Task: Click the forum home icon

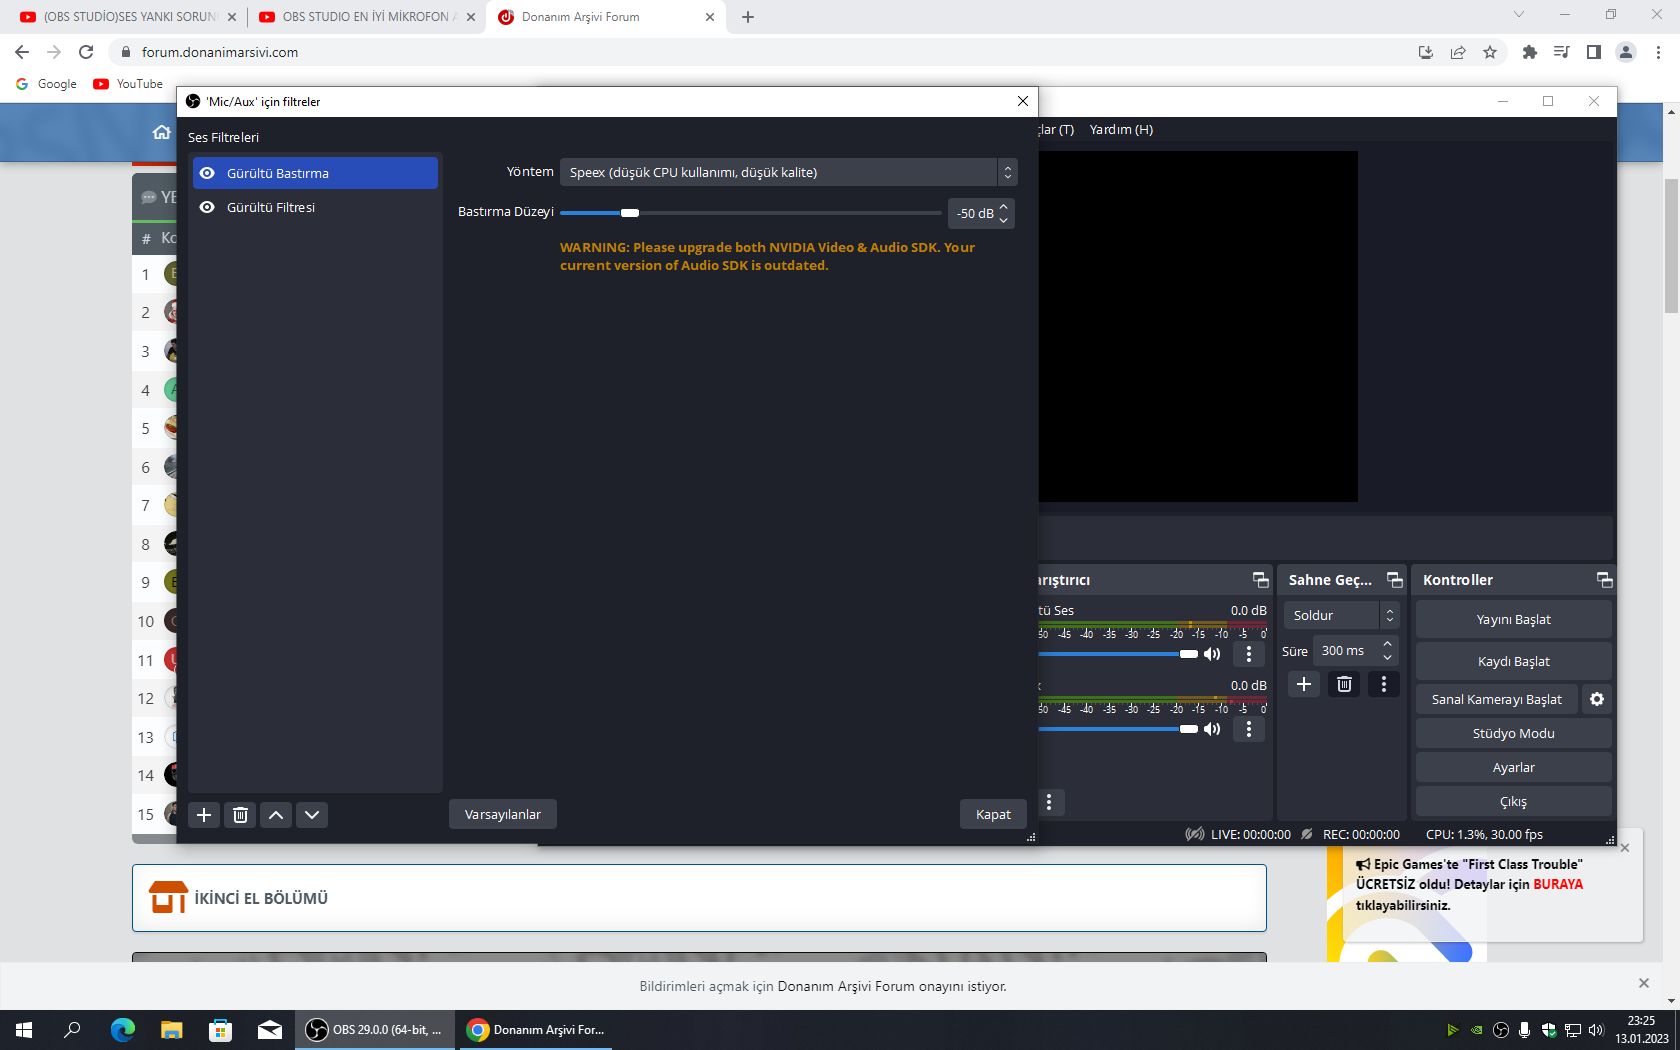Action: click(161, 132)
